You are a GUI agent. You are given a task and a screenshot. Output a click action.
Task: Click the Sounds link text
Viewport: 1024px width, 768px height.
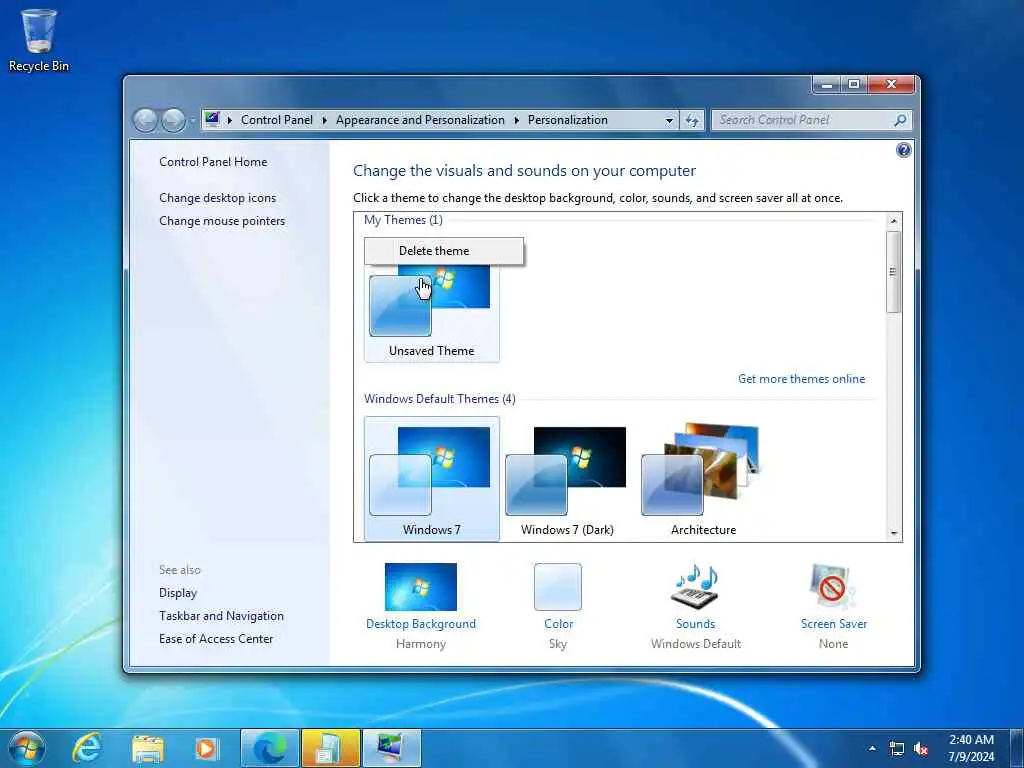tap(696, 624)
